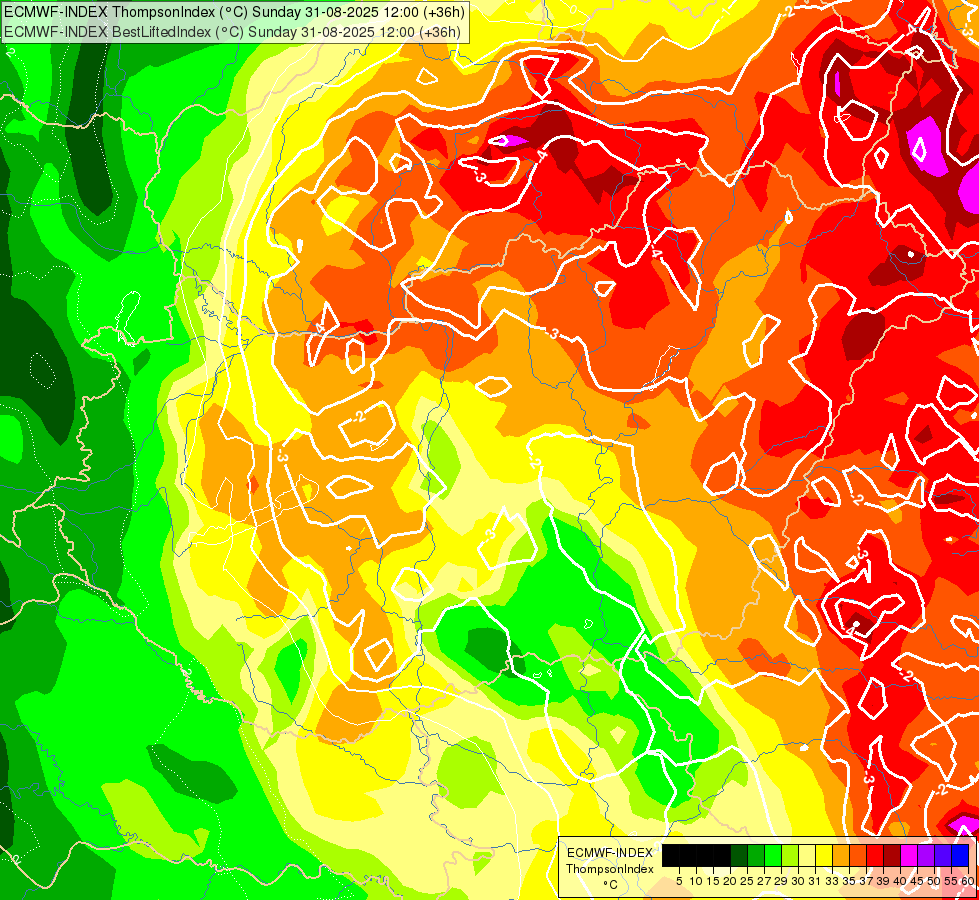Click the legend value 60

967,881
